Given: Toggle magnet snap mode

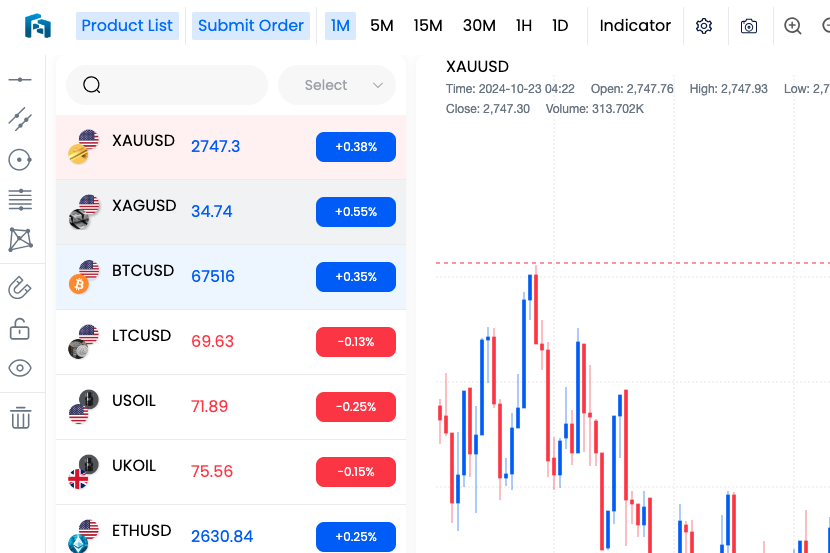Looking at the screenshot, I should (20, 288).
